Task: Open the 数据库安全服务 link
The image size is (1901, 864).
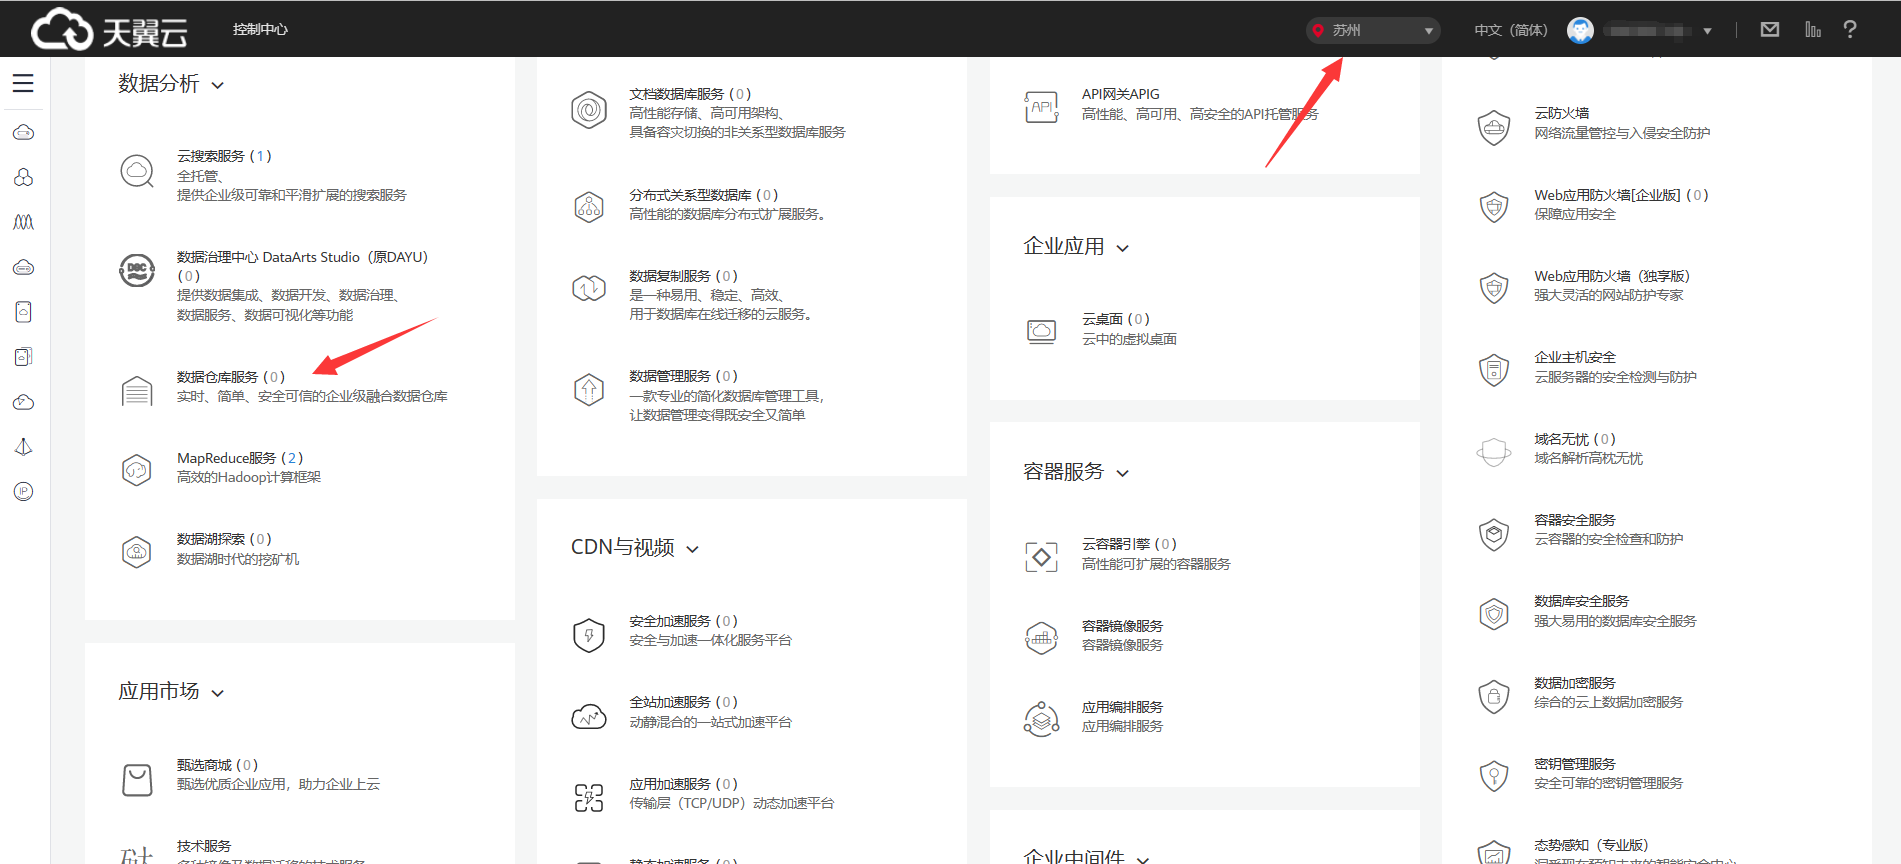Action: tap(1582, 601)
